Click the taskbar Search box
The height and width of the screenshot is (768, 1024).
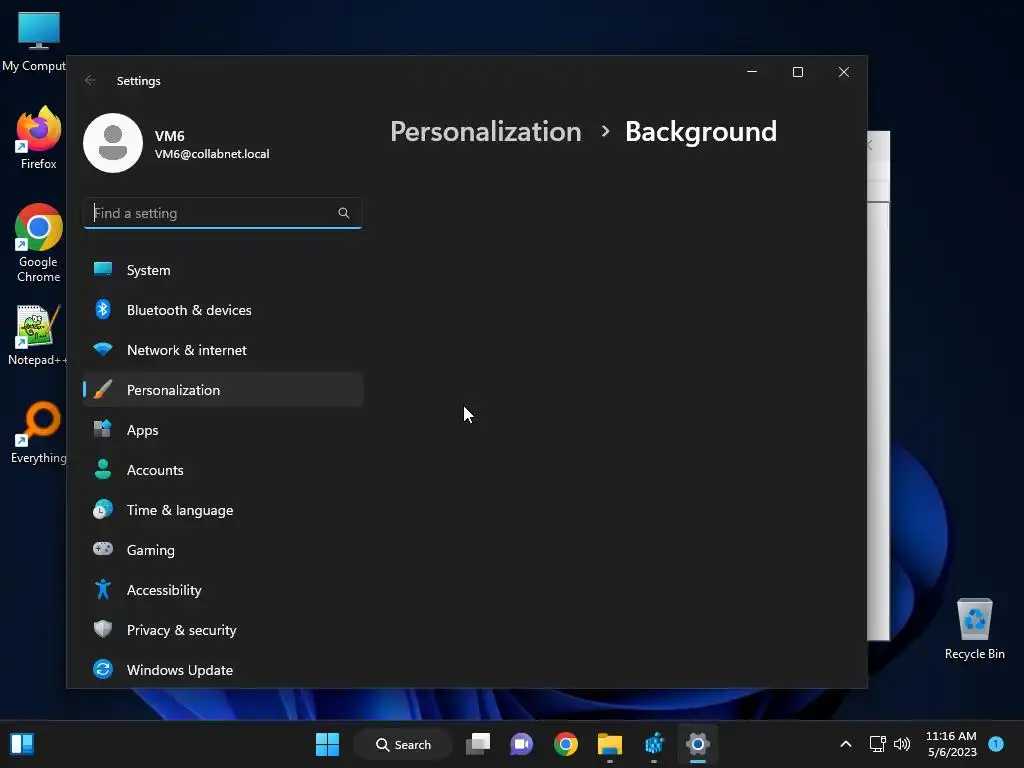click(x=403, y=744)
